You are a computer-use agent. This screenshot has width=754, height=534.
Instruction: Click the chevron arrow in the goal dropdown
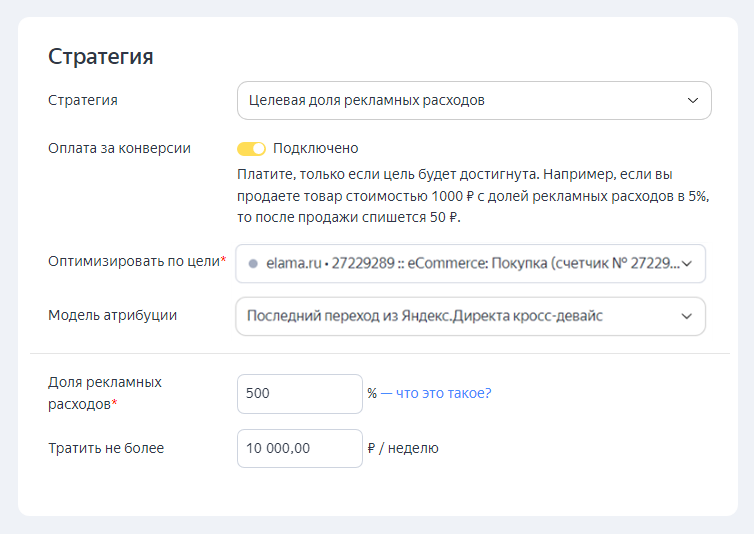(x=687, y=264)
